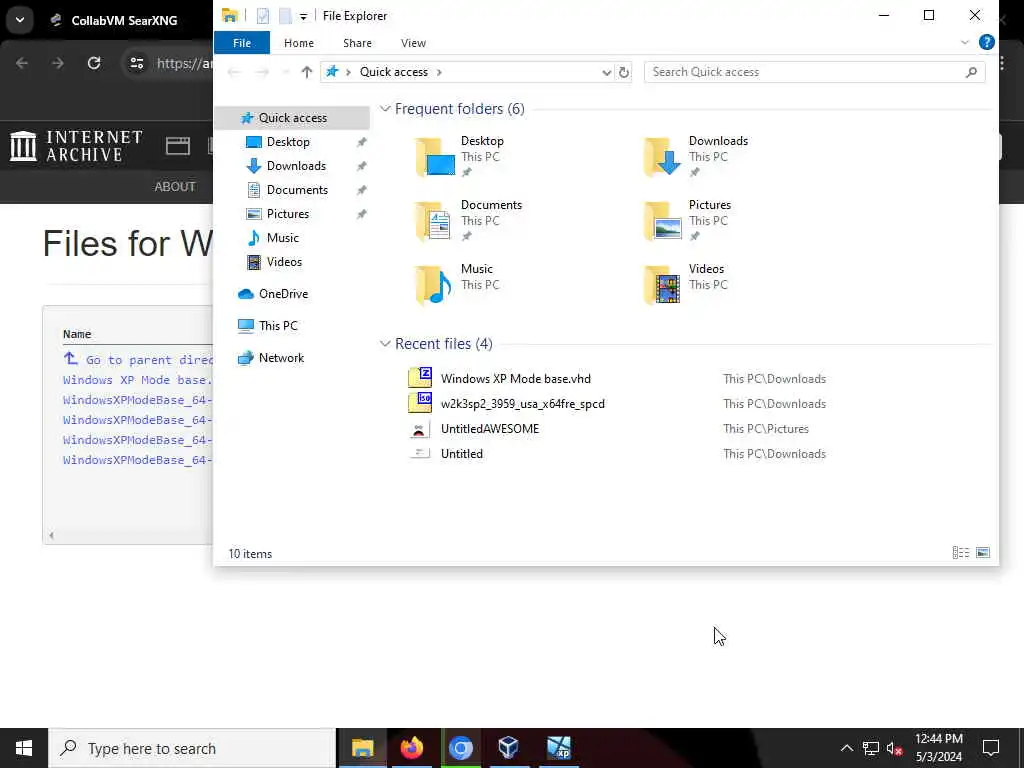Go up one level with up arrow
The width and height of the screenshot is (1024, 768).
pos(306,72)
